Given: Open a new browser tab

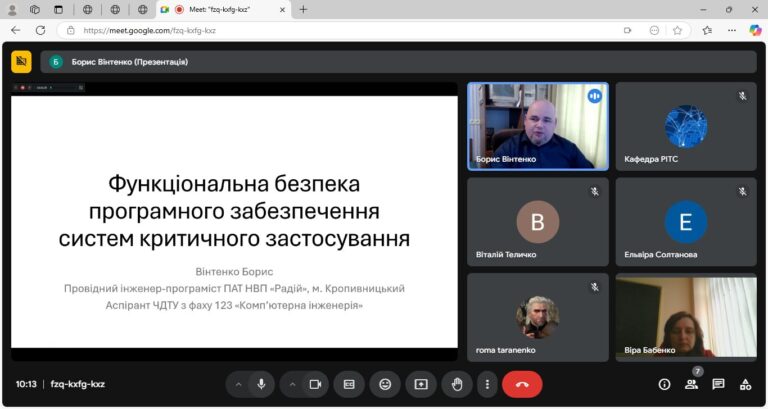Looking at the screenshot, I should pyautogui.click(x=303, y=9).
